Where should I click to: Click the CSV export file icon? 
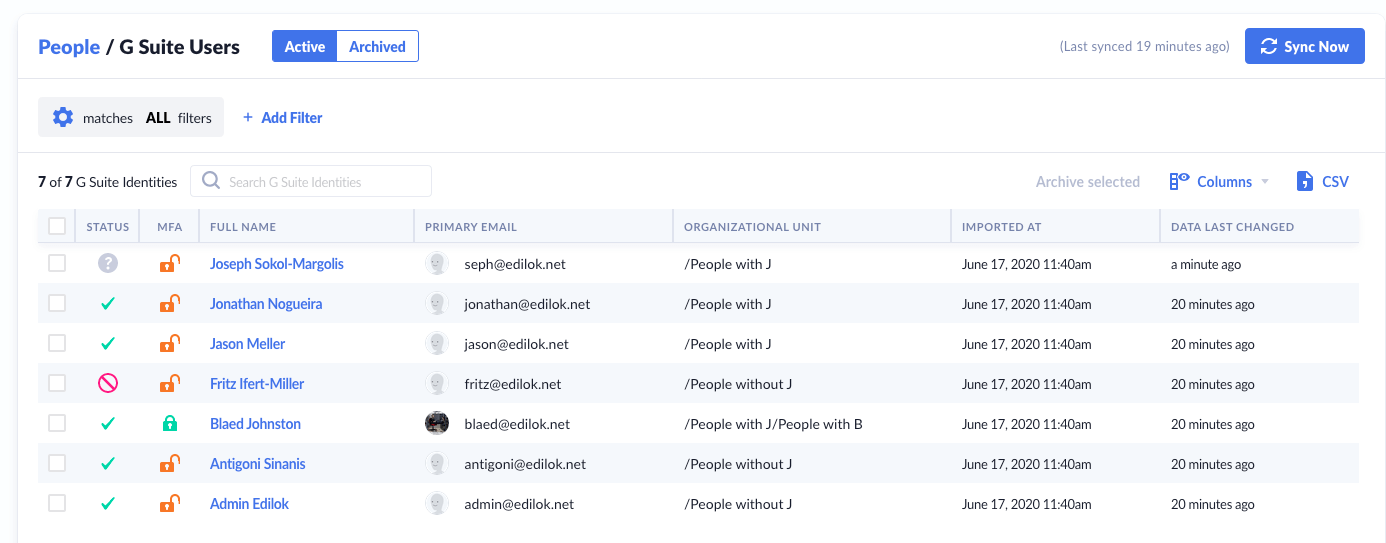(1304, 182)
